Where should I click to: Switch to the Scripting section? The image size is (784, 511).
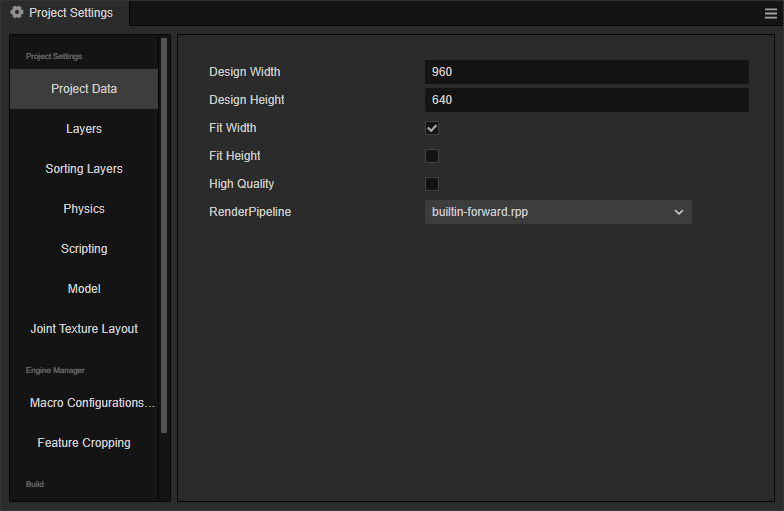click(84, 249)
